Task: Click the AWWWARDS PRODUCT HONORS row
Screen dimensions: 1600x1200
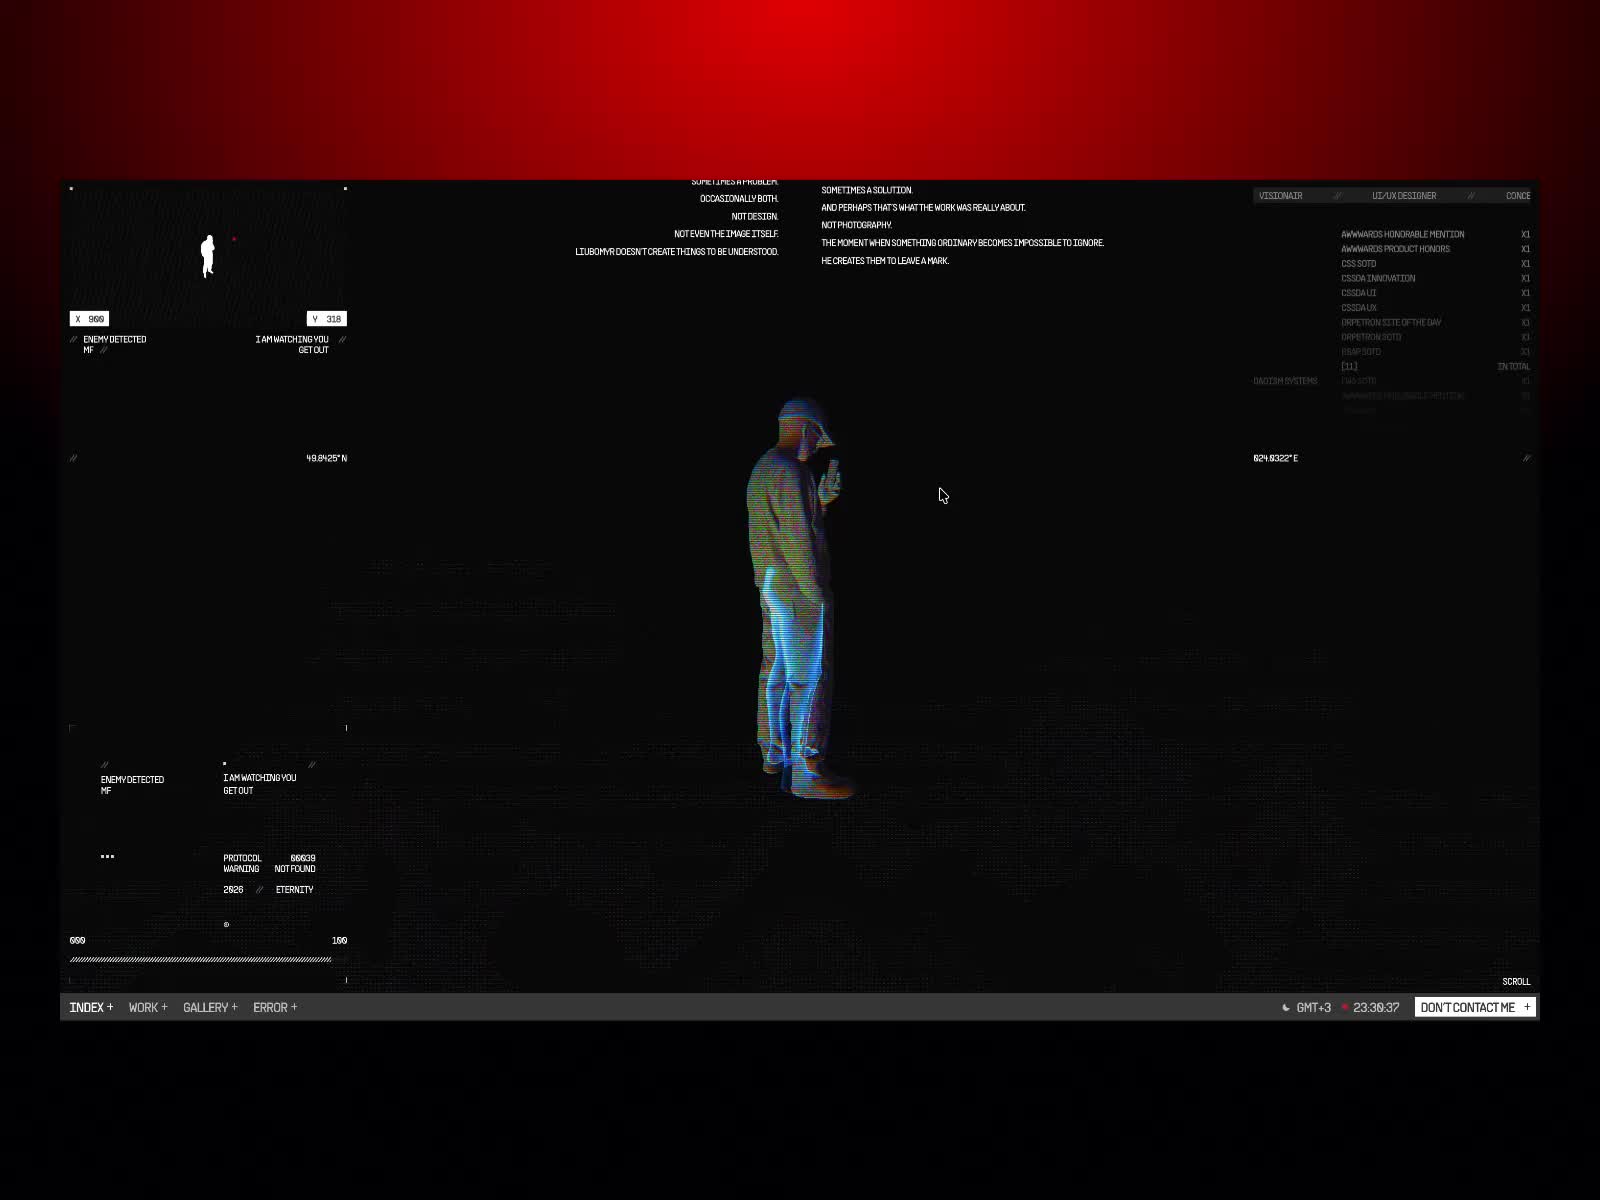Action: click(x=1435, y=249)
